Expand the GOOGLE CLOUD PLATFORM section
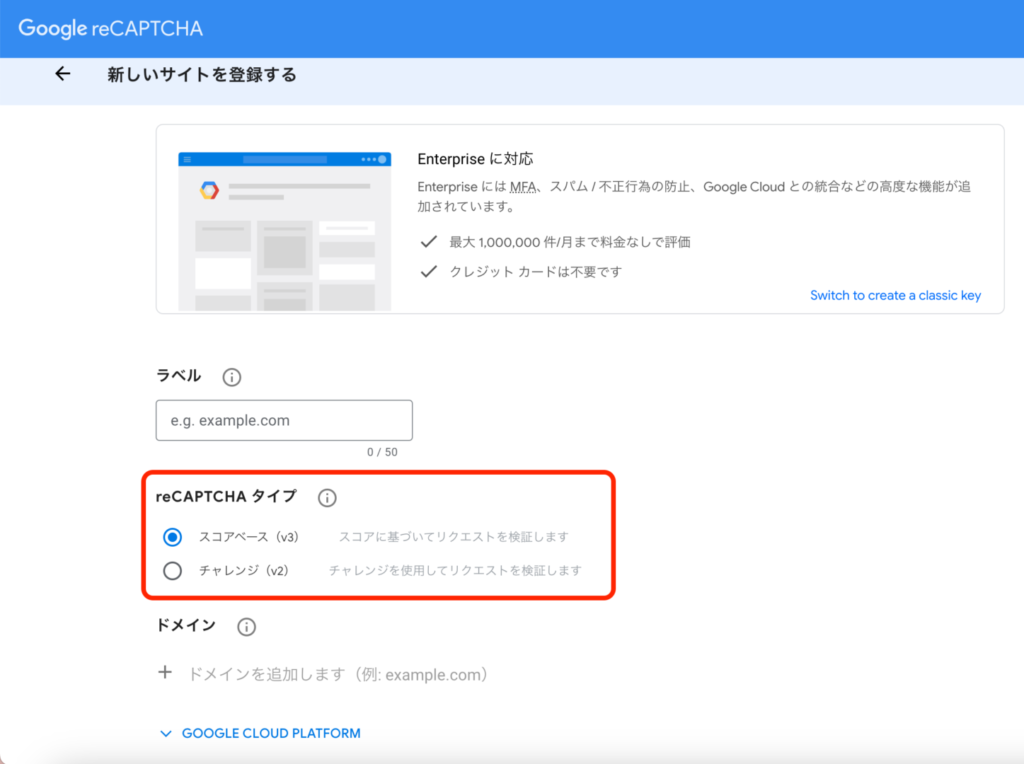The width and height of the screenshot is (1024, 764). click(261, 733)
